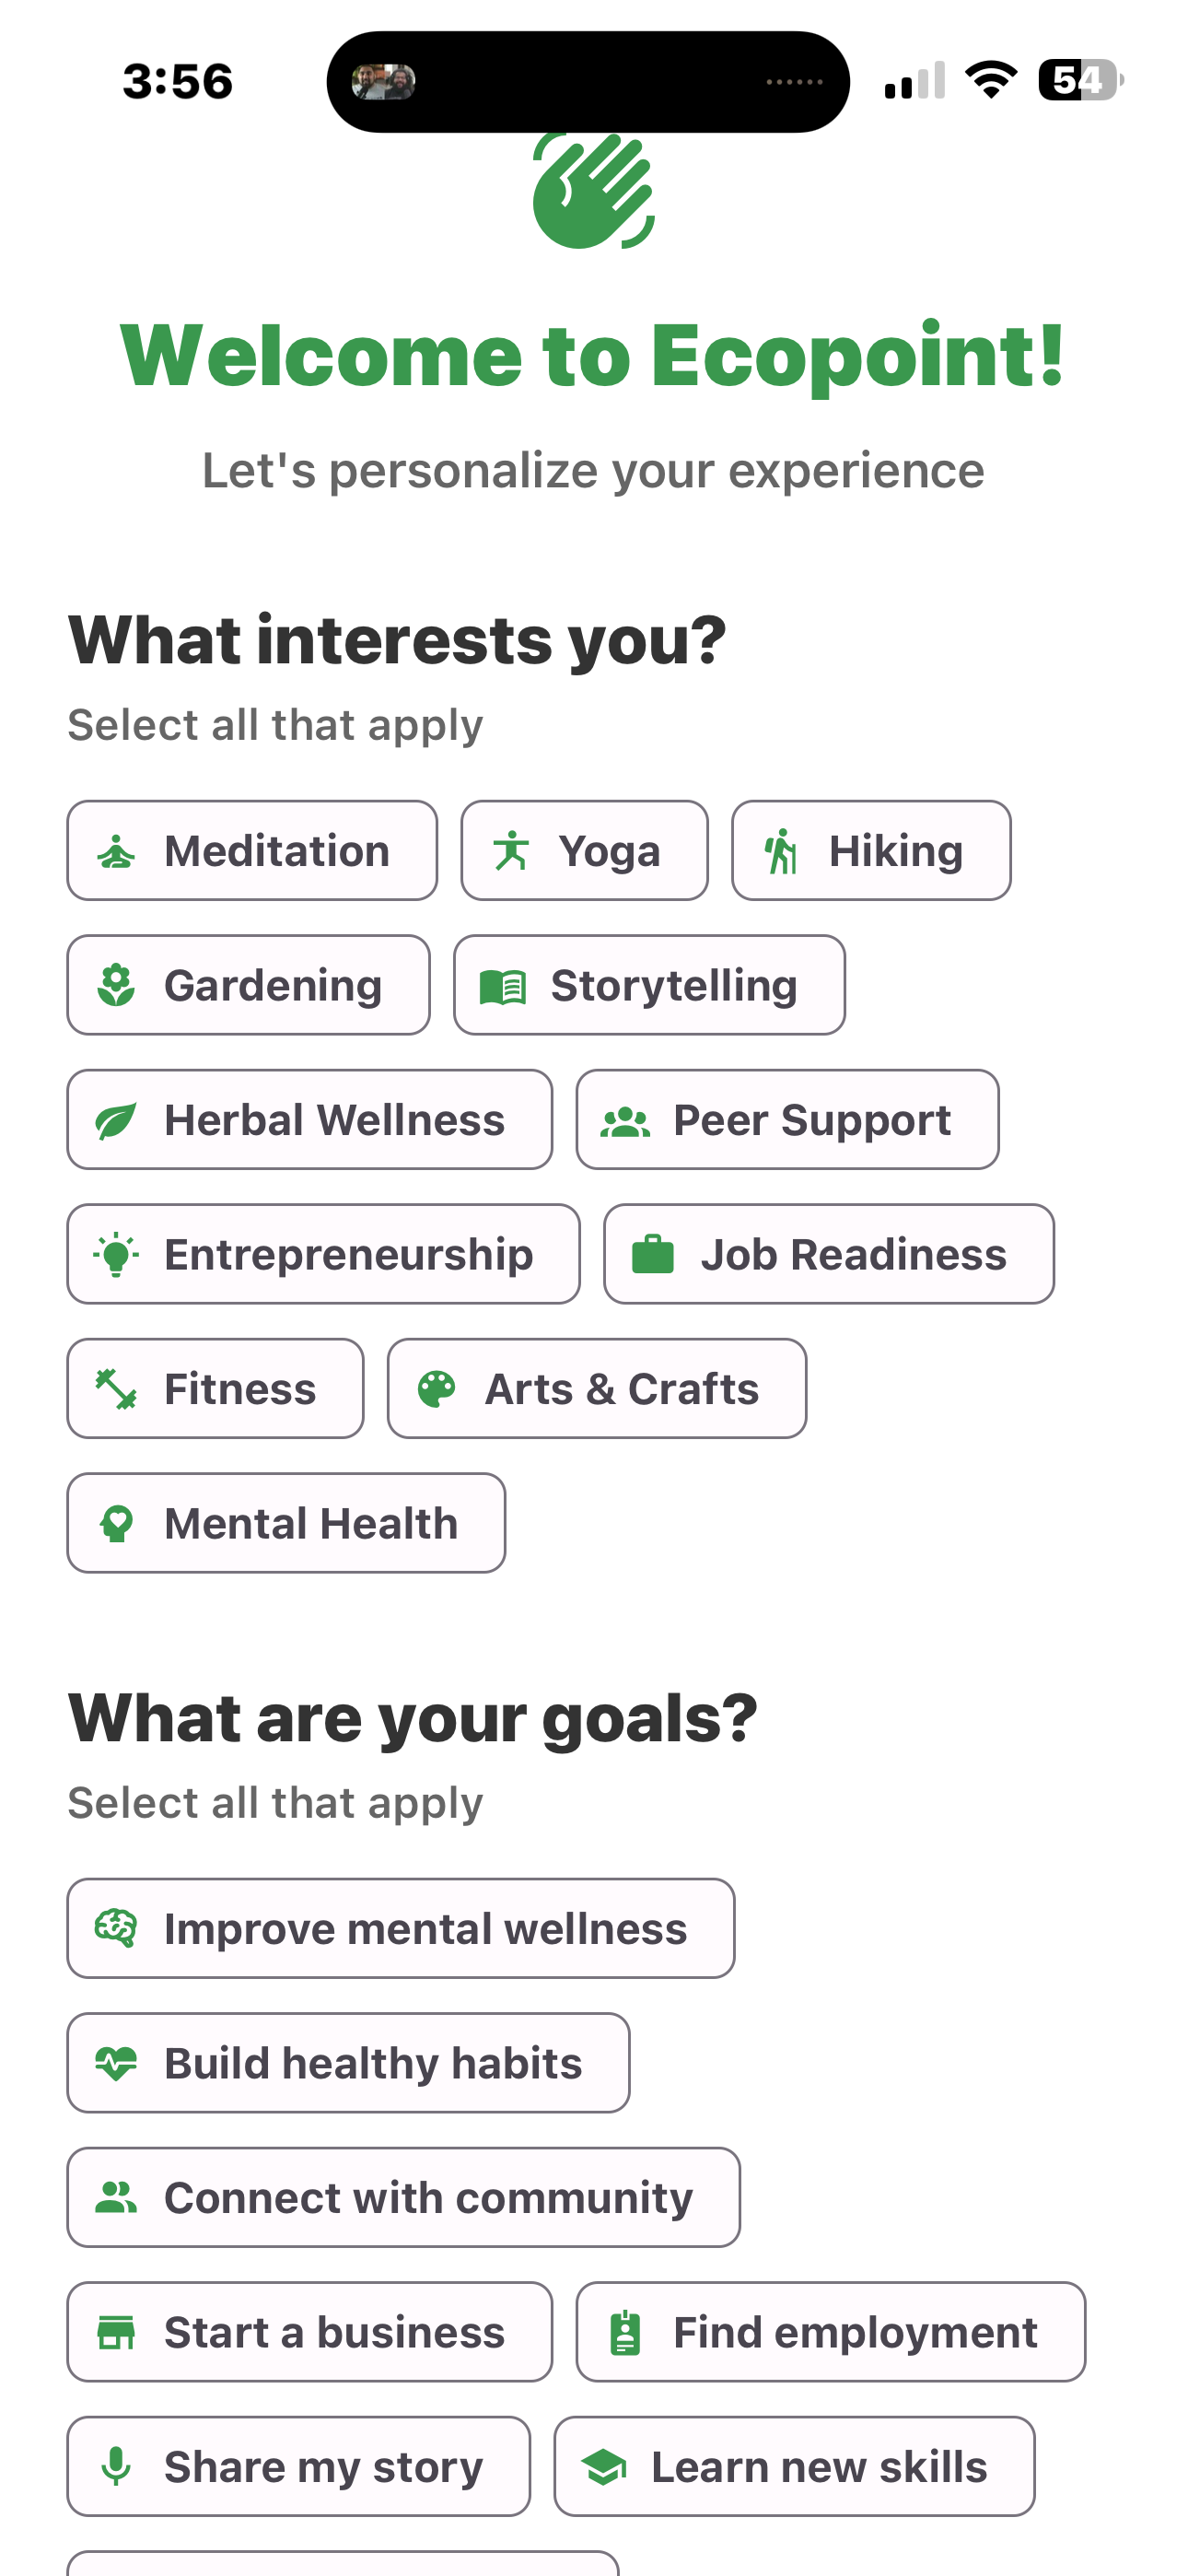This screenshot has height=2576, width=1188.
Task: Click the briefcase icon on Job Readiness
Action: pos(654,1253)
